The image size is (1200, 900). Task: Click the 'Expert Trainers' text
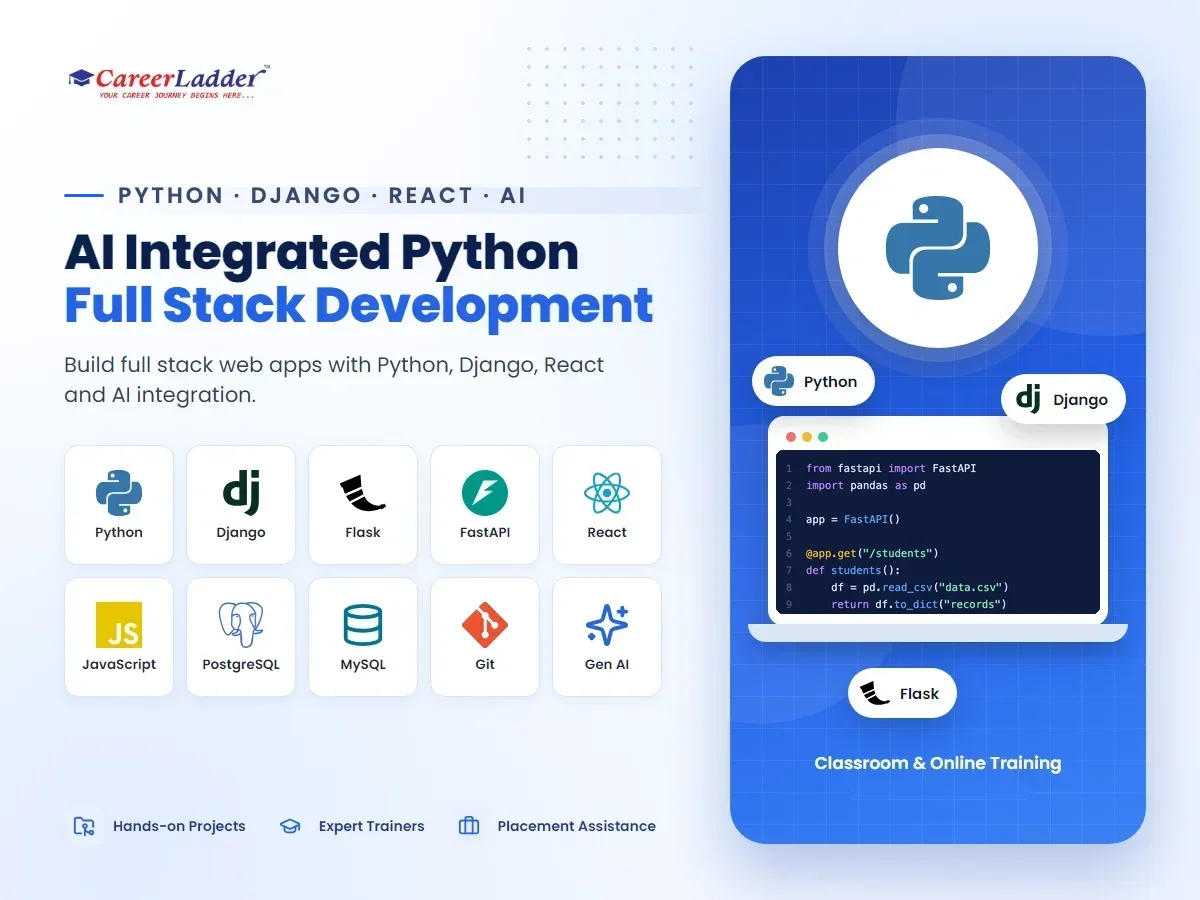click(x=371, y=826)
